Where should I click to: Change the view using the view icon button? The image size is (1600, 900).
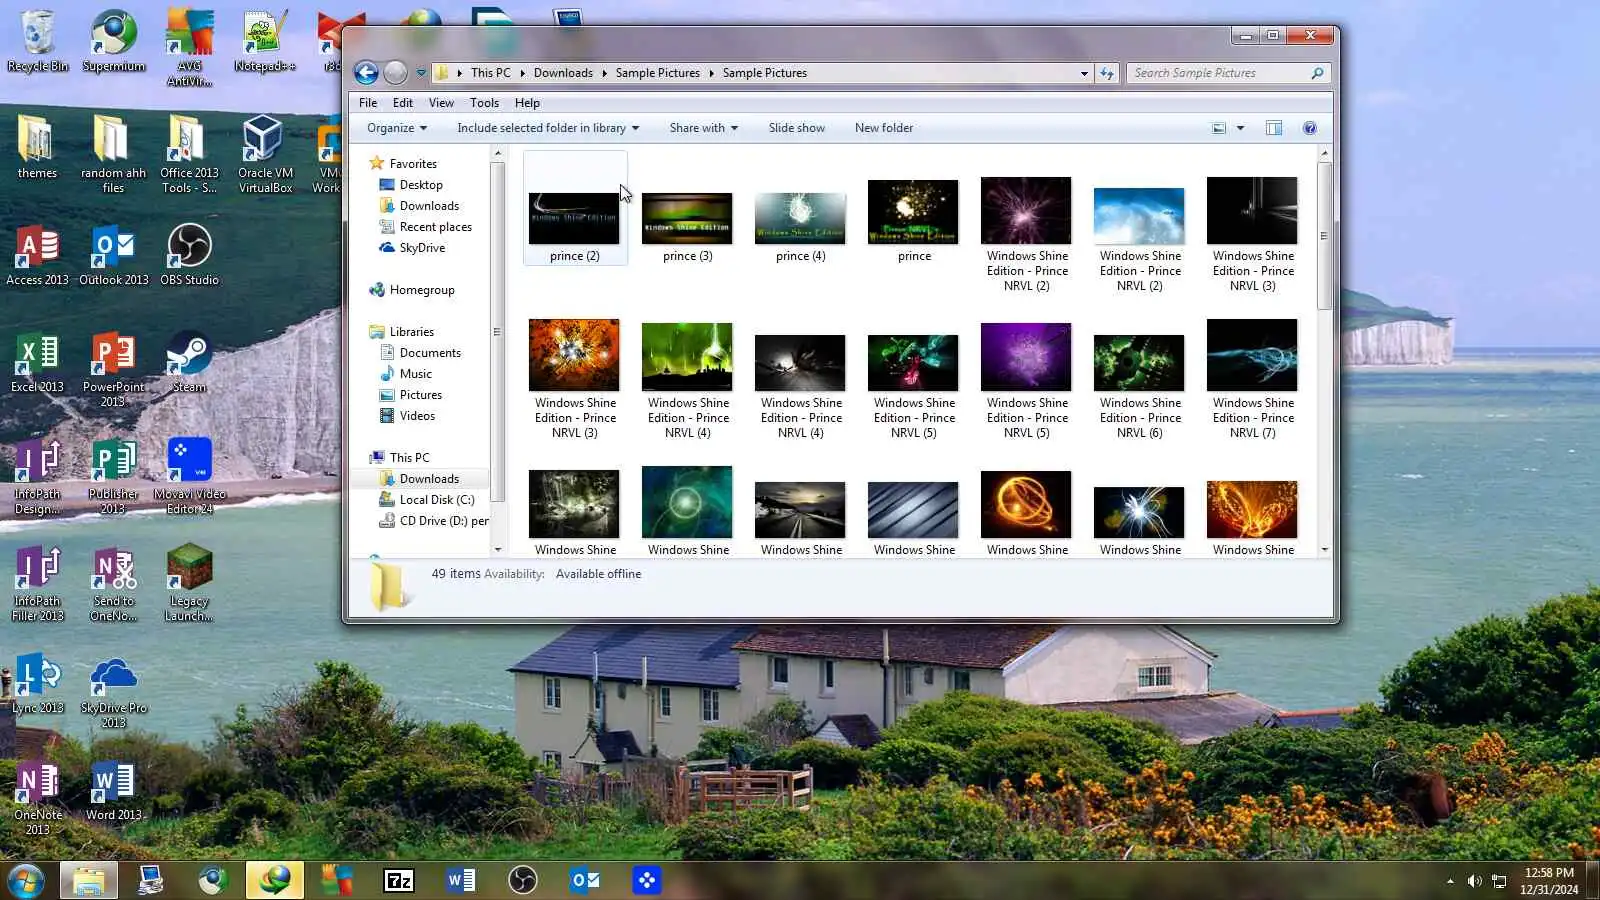click(x=1219, y=128)
